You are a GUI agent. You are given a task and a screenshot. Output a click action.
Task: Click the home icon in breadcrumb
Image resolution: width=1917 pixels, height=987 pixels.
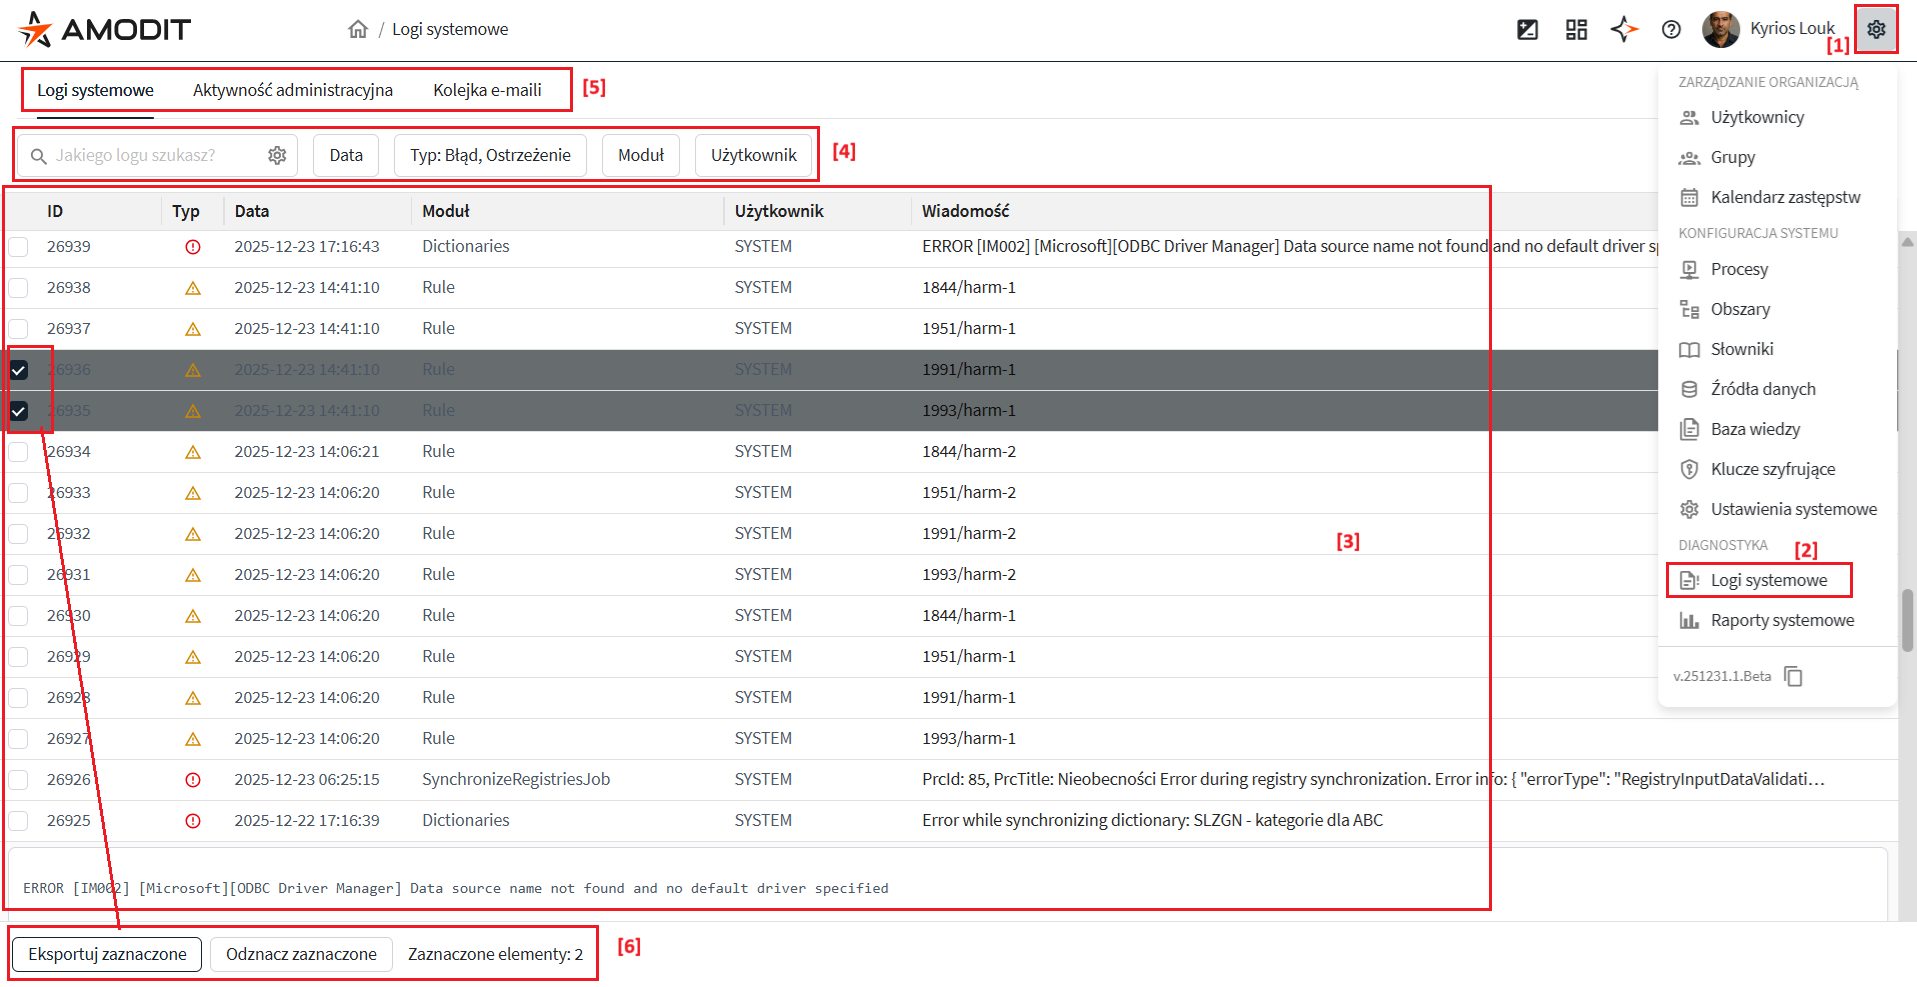point(358,29)
